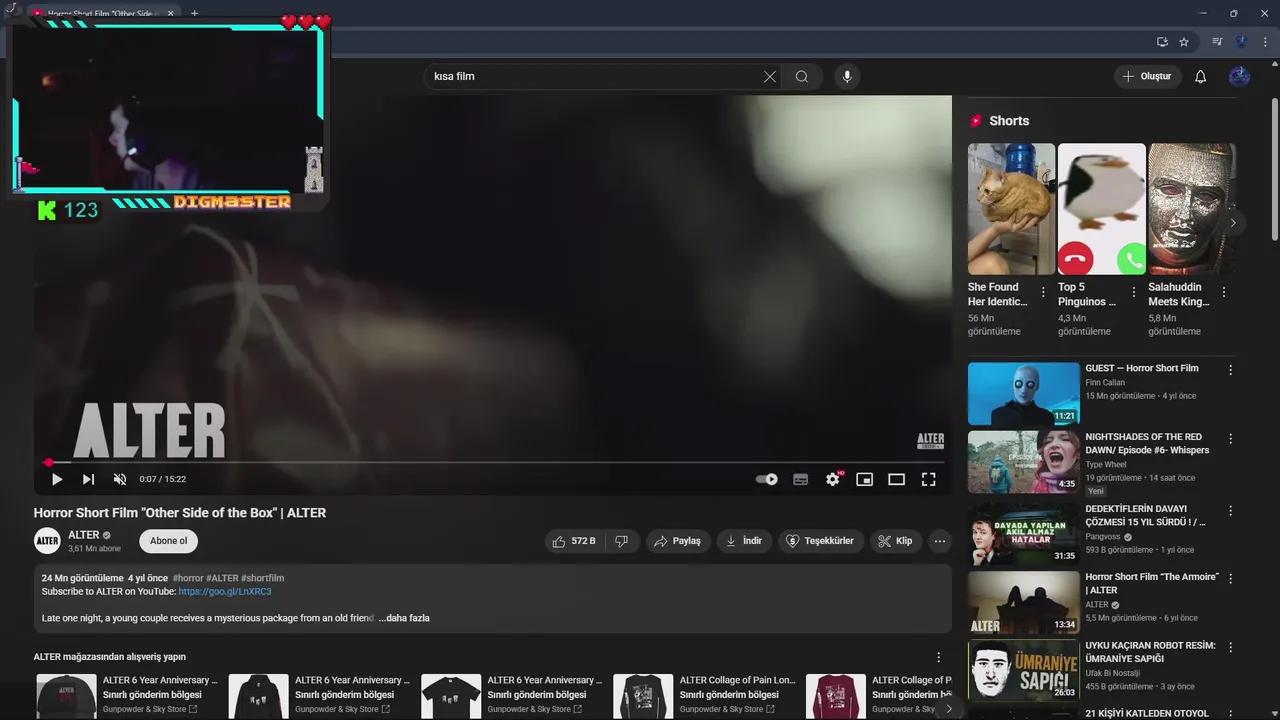Expand description with ...daha fazla
The height and width of the screenshot is (720, 1280).
click(404, 618)
